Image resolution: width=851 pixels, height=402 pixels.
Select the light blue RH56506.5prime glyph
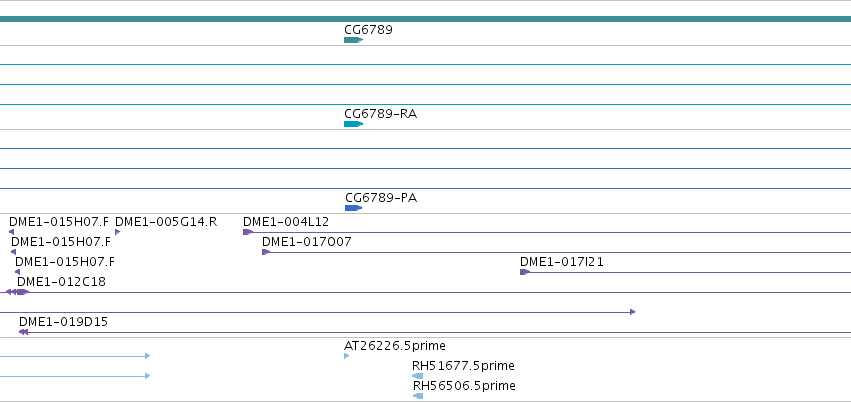tap(418, 397)
